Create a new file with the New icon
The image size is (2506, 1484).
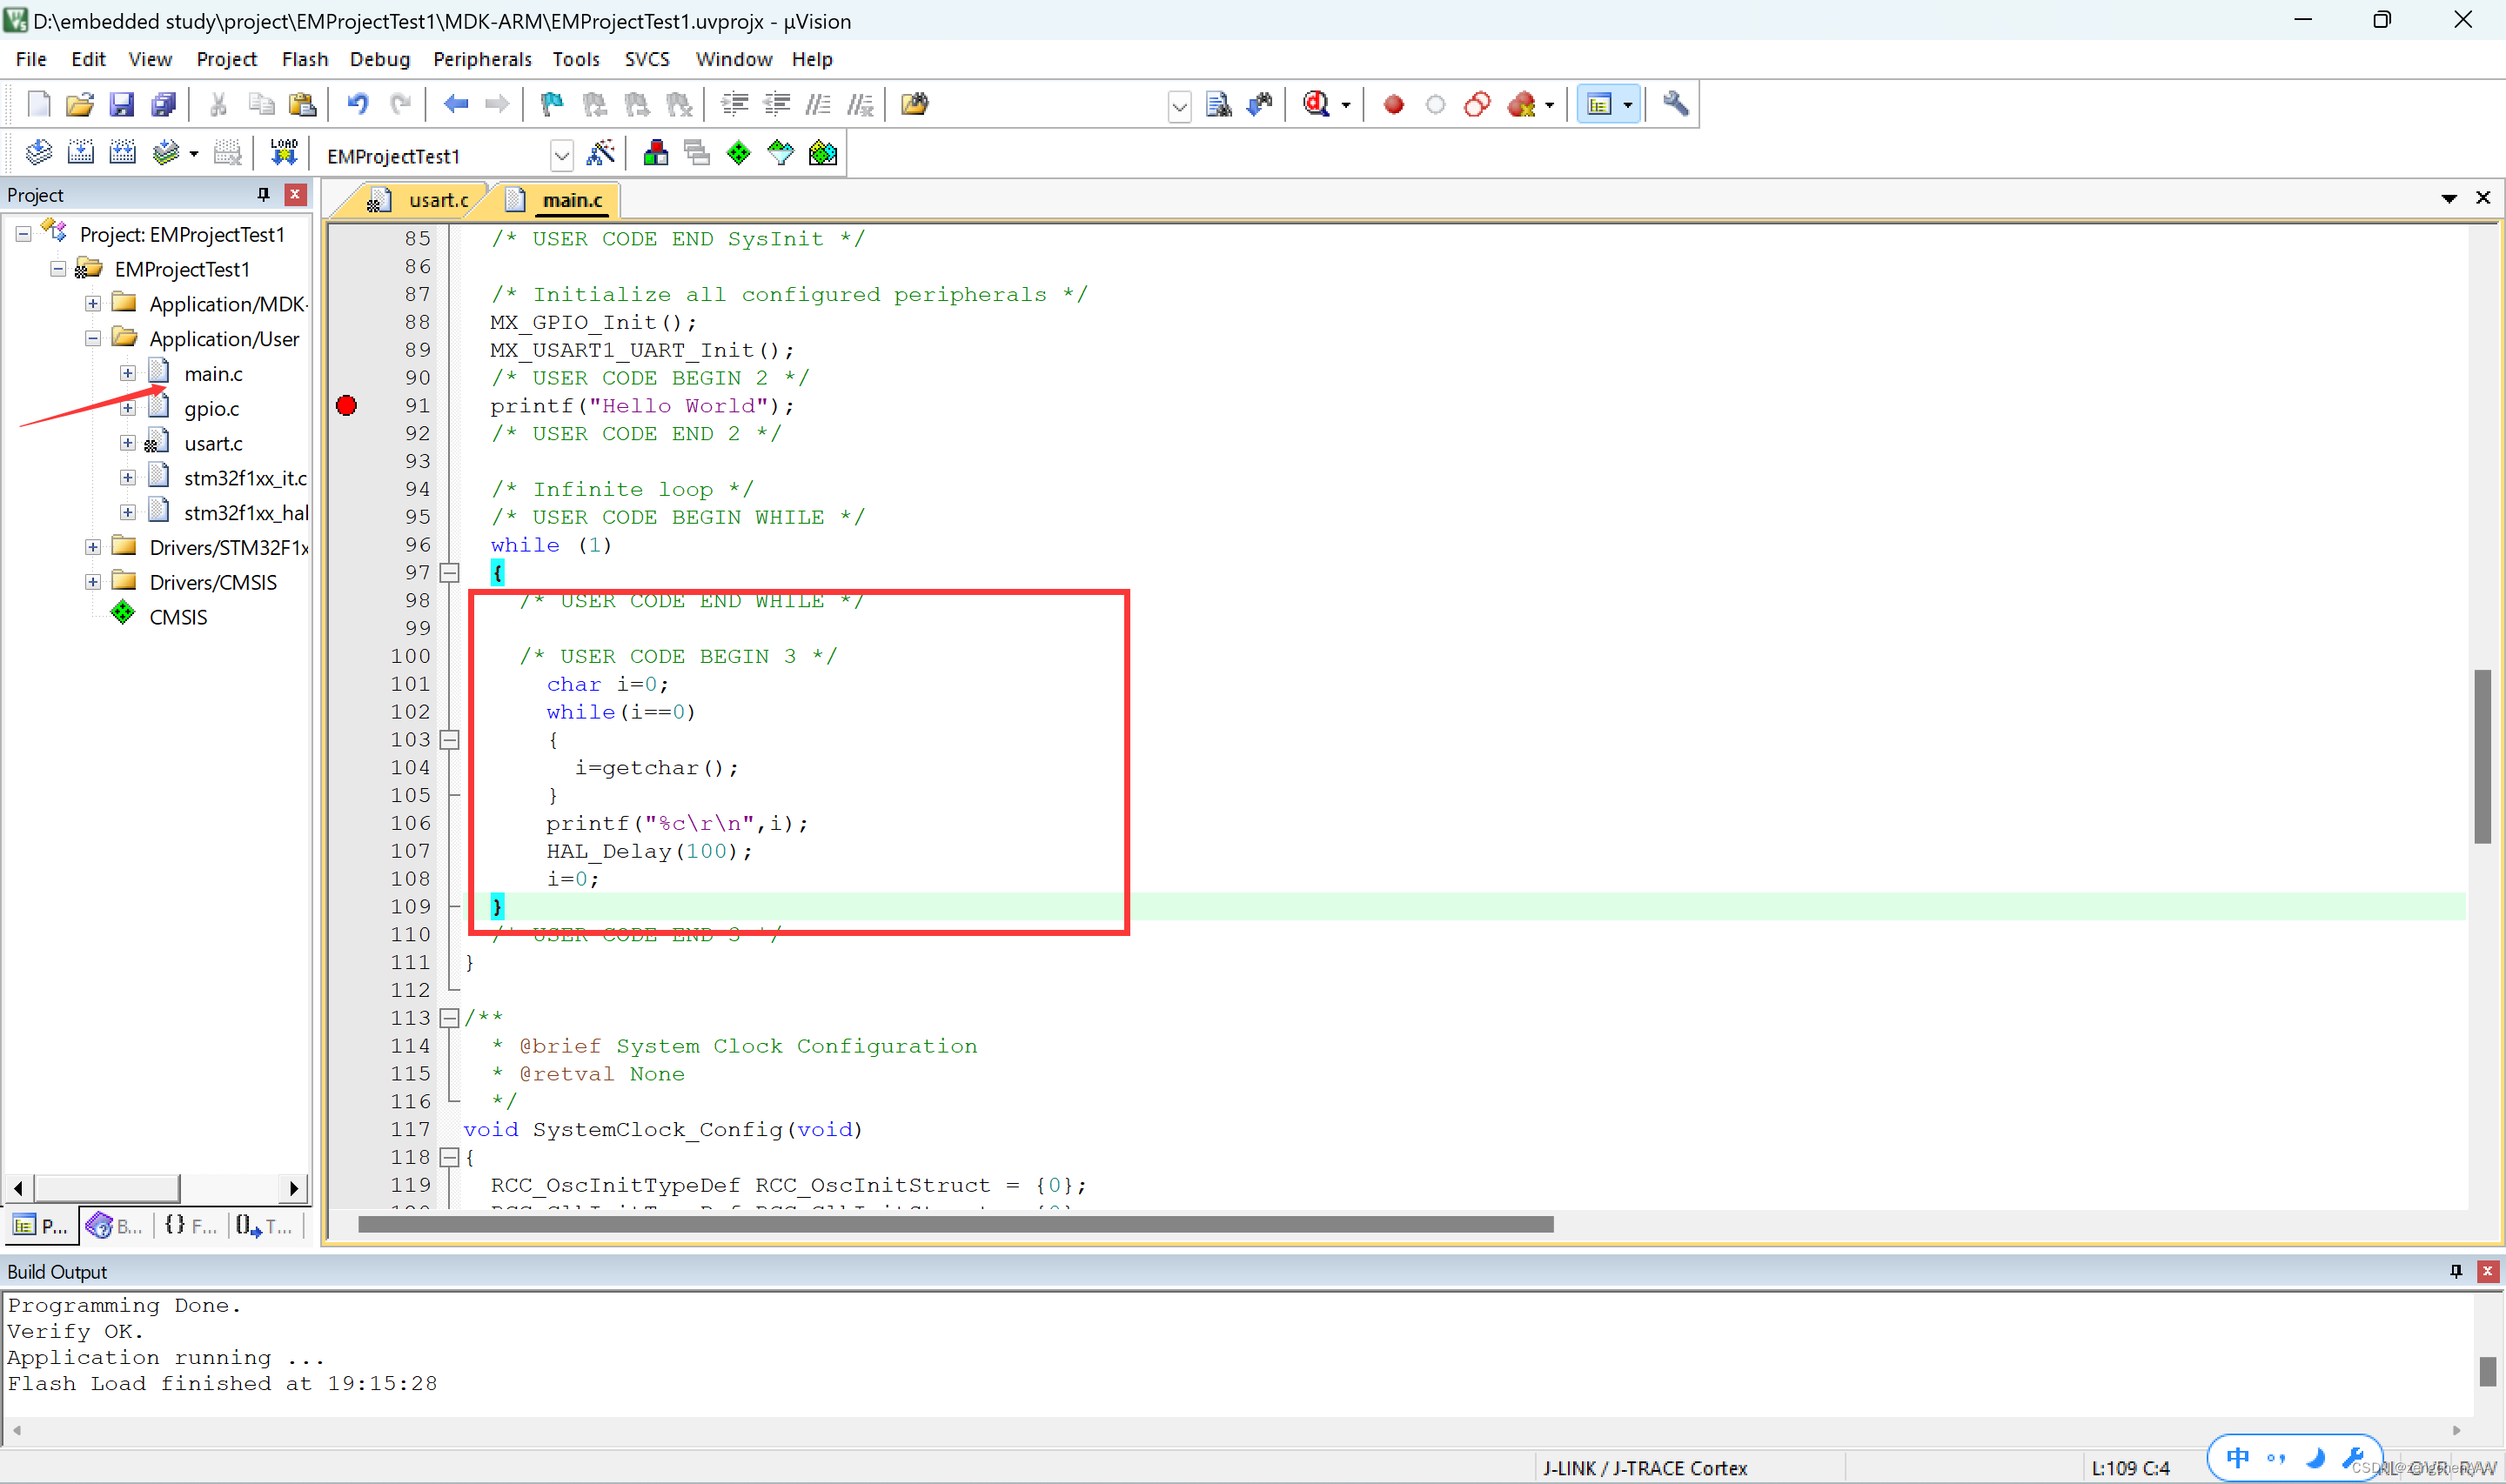38,104
